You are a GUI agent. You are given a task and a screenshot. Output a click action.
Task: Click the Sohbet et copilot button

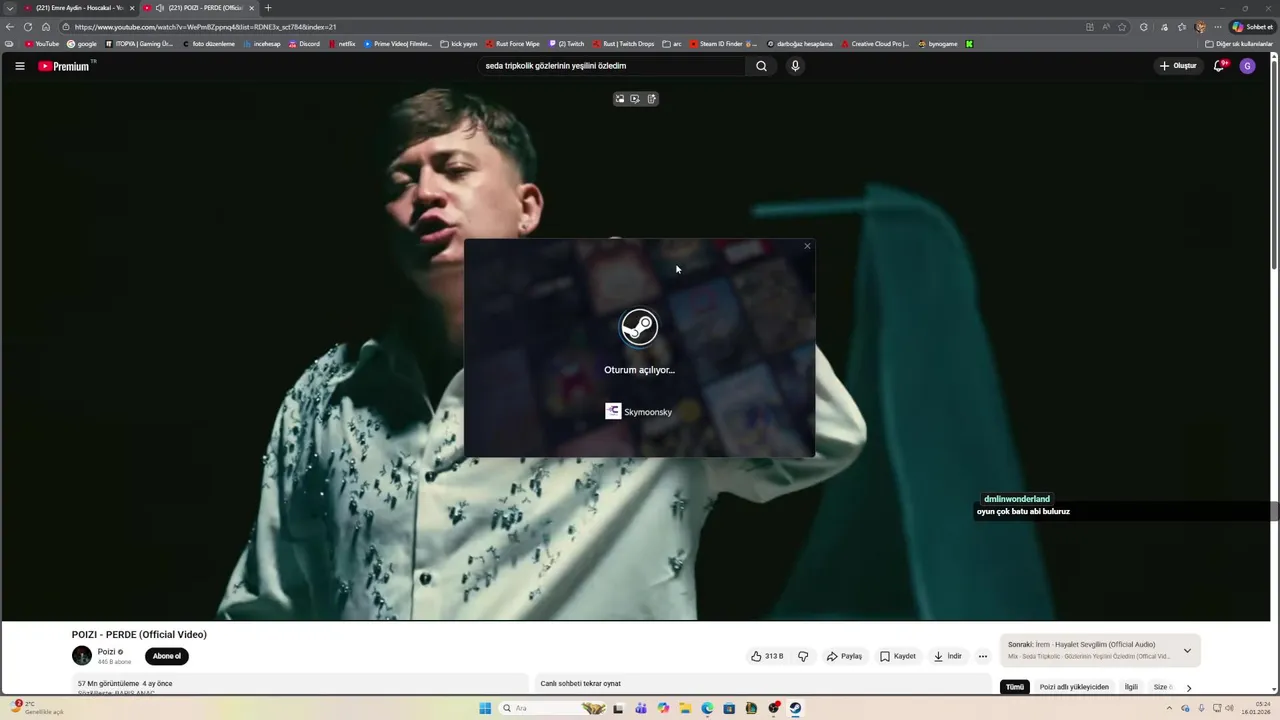pos(1253,27)
